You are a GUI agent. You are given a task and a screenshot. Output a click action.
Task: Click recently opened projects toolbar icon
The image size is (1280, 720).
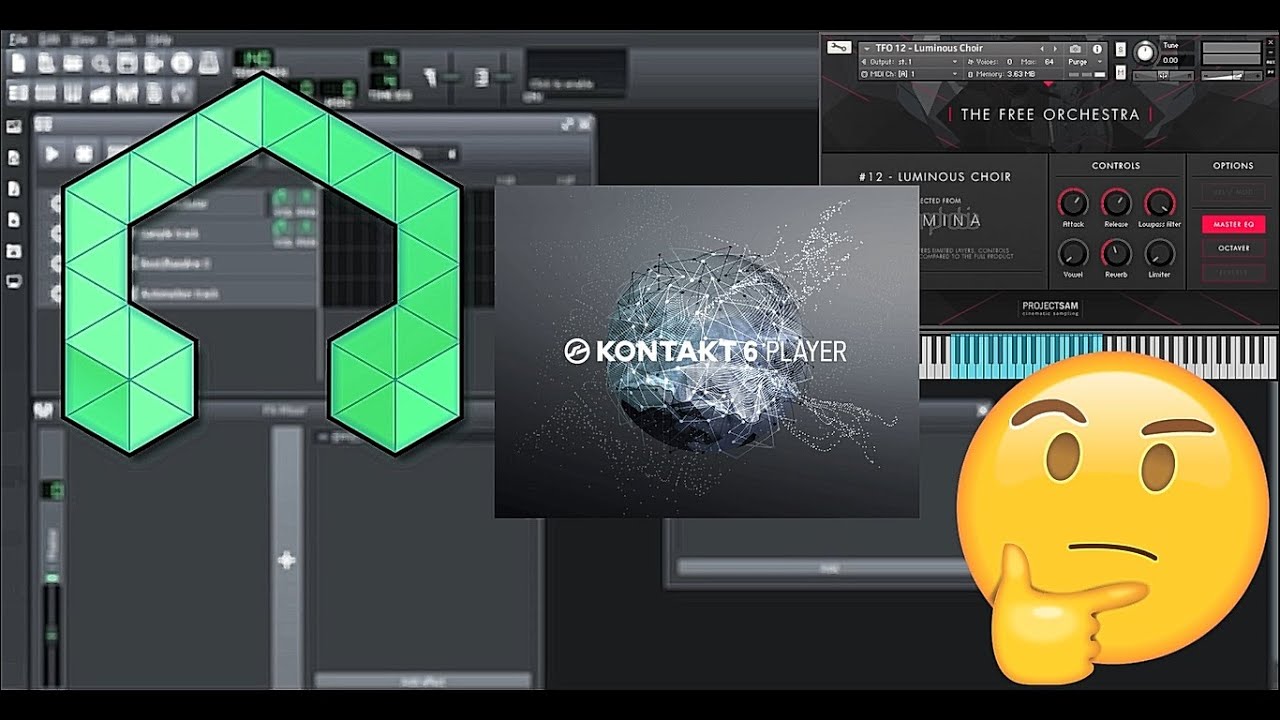(x=100, y=63)
